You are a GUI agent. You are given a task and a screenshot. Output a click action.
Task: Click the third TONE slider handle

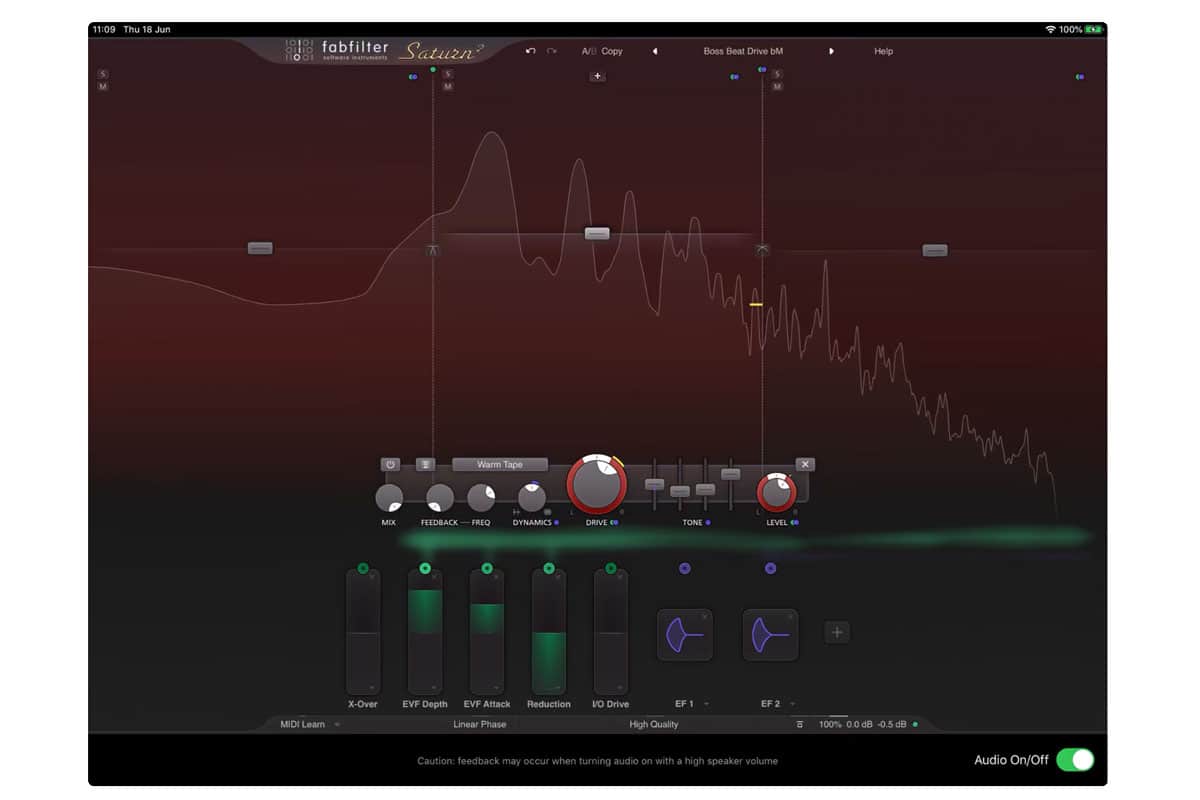tap(705, 489)
